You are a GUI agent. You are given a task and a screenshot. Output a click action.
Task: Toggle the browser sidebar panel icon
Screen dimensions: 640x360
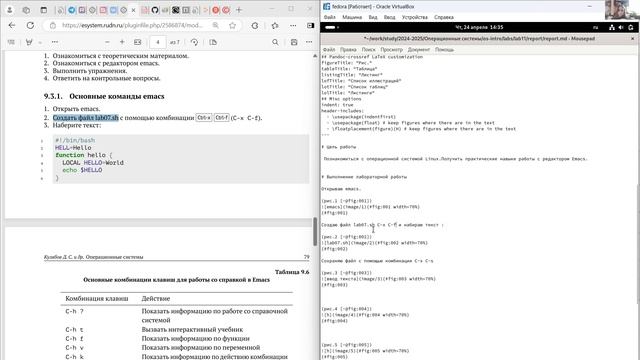click(311, 25)
